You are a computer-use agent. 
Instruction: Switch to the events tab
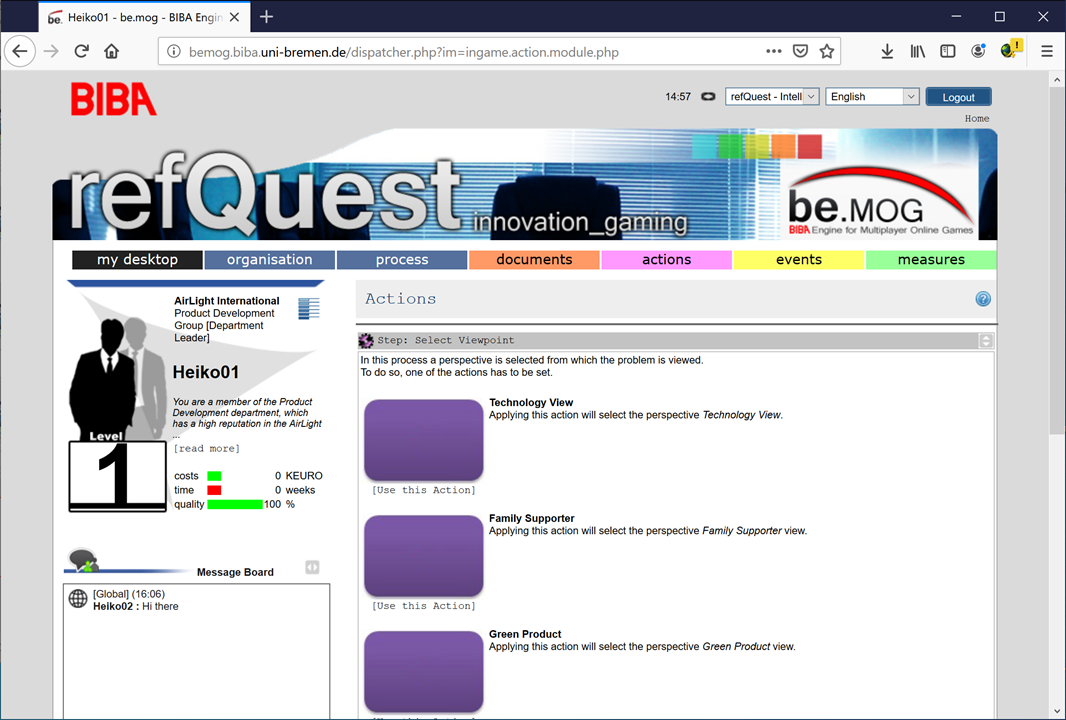pos(799,260)
